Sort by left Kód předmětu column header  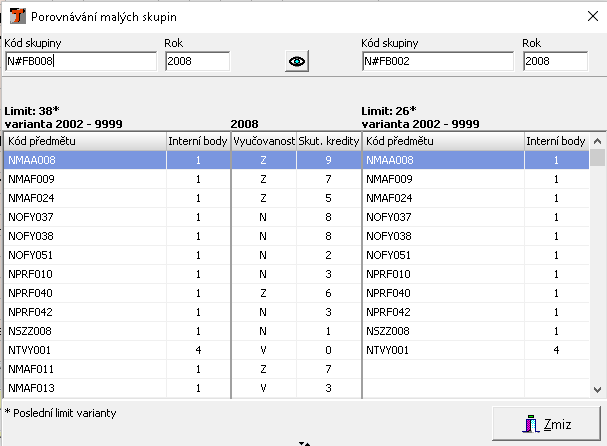point(85,141)
